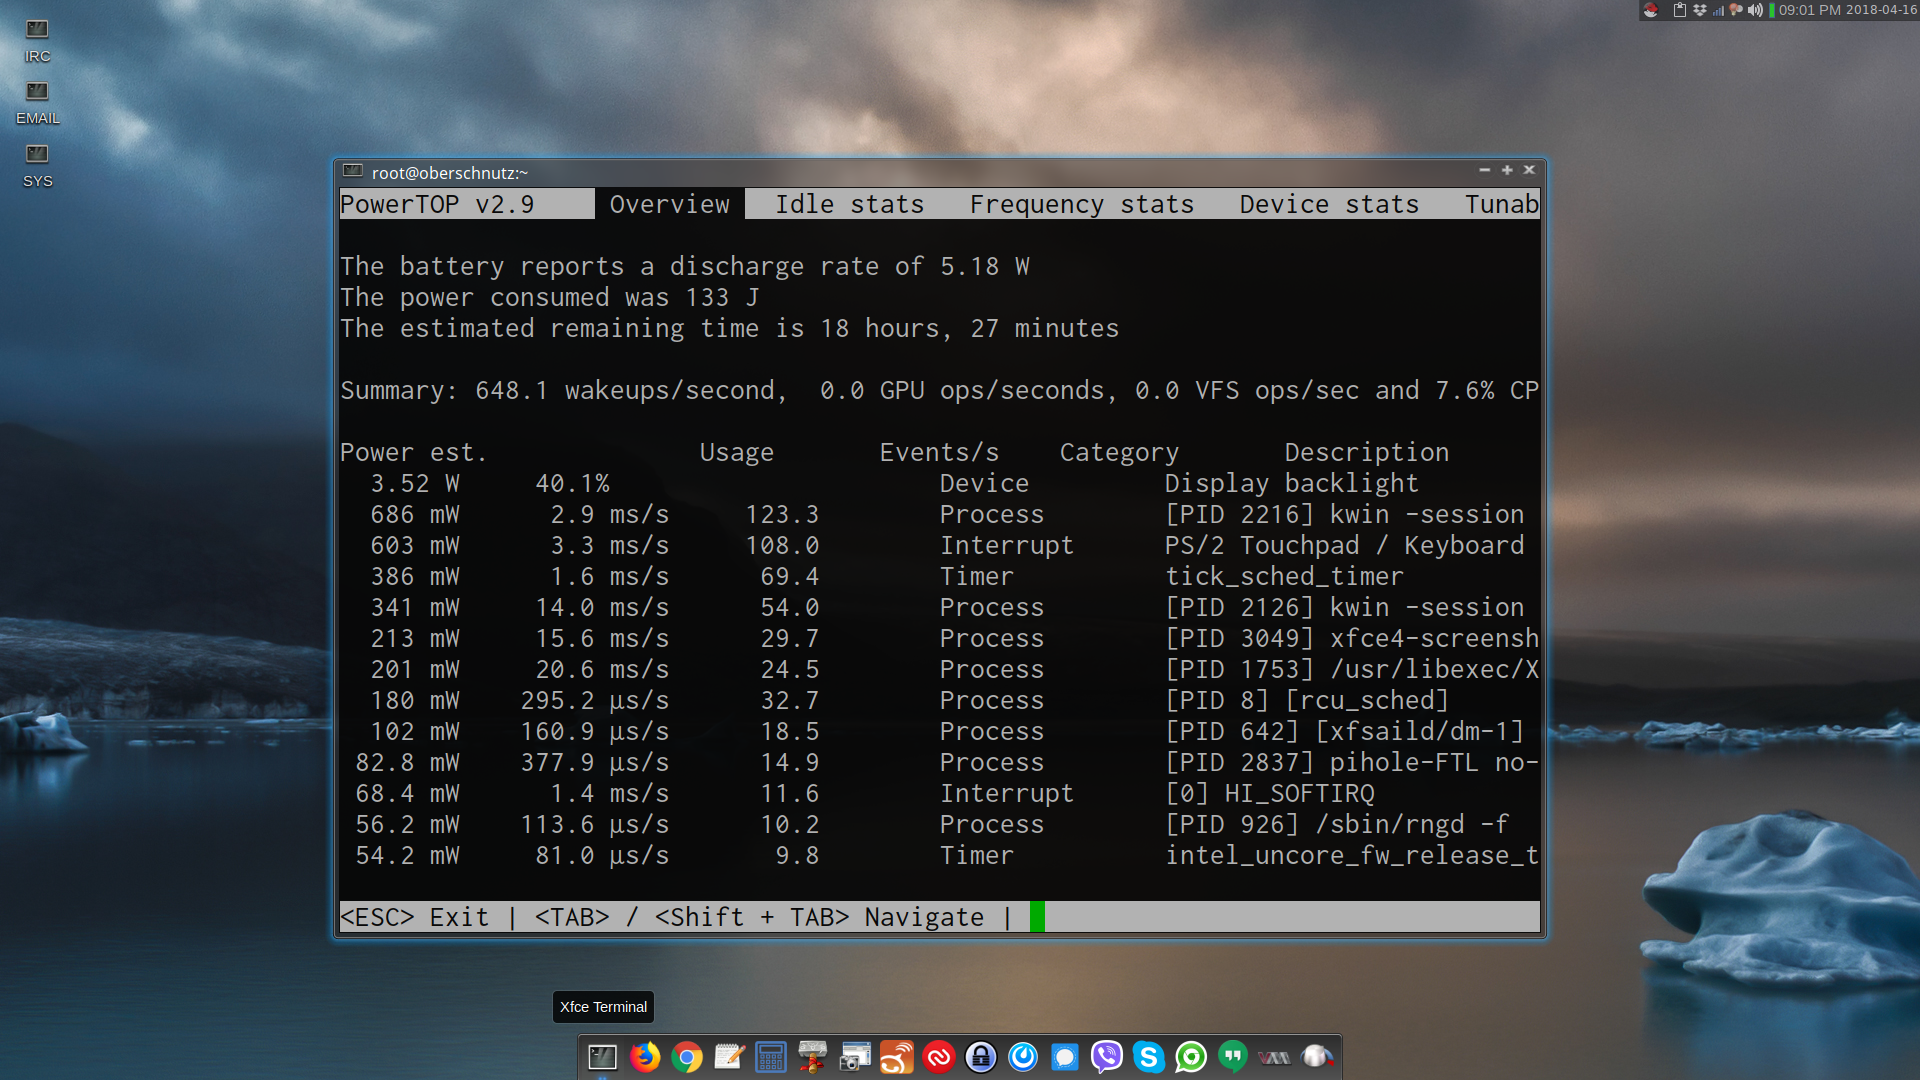Open Firefox from the dock
The image size is (1920, 1080).
coord(645,1057)
